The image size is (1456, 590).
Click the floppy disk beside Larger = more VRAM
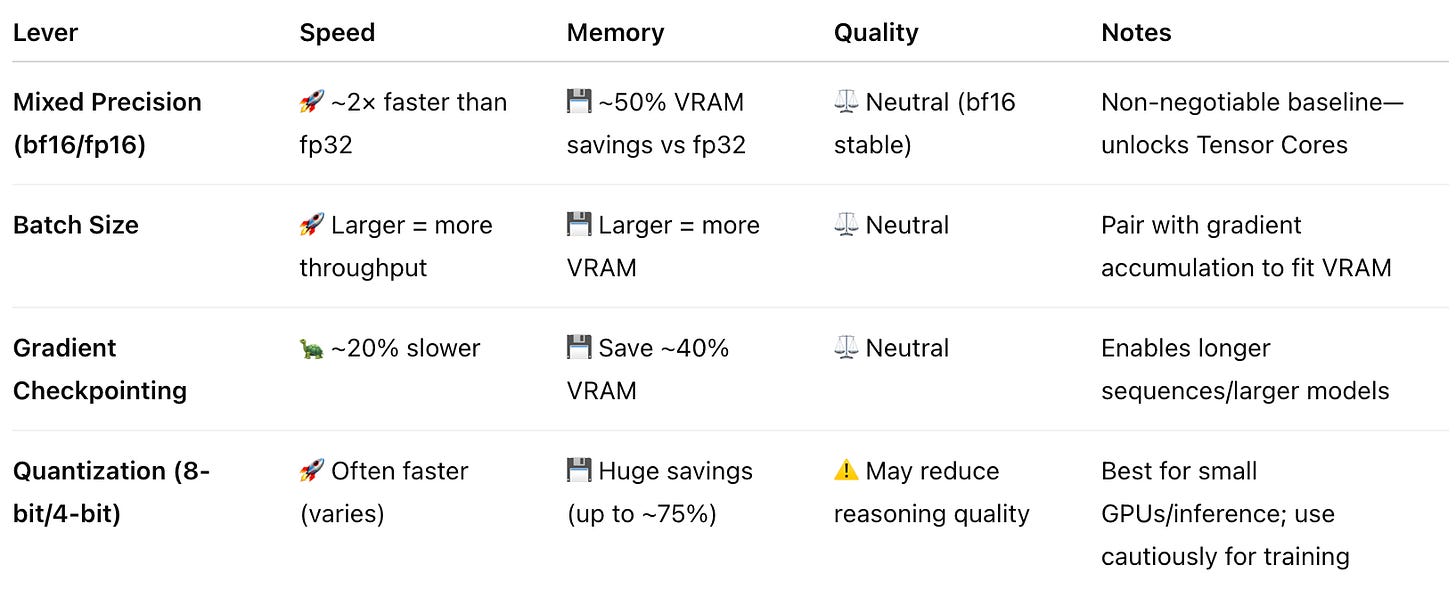579,225
